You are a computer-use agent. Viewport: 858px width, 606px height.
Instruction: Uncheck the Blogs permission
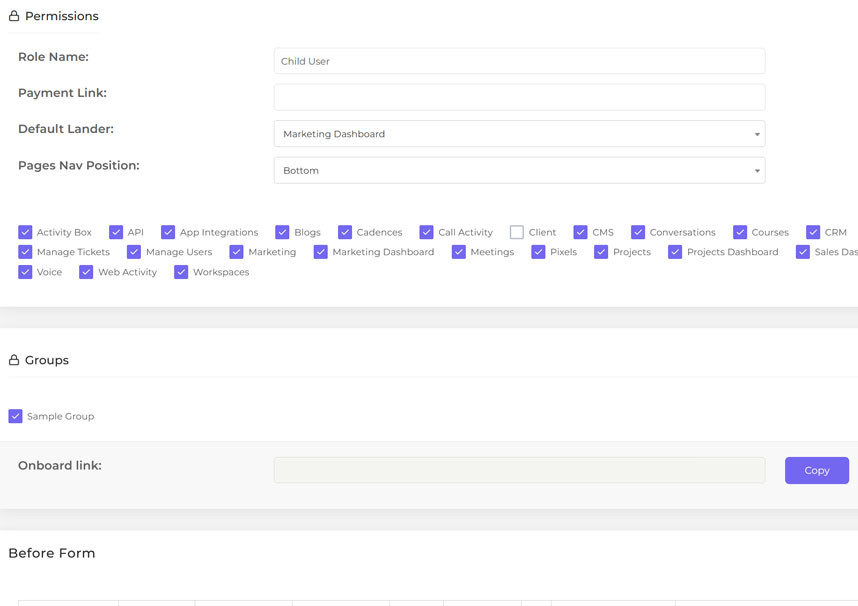(282, 231)
